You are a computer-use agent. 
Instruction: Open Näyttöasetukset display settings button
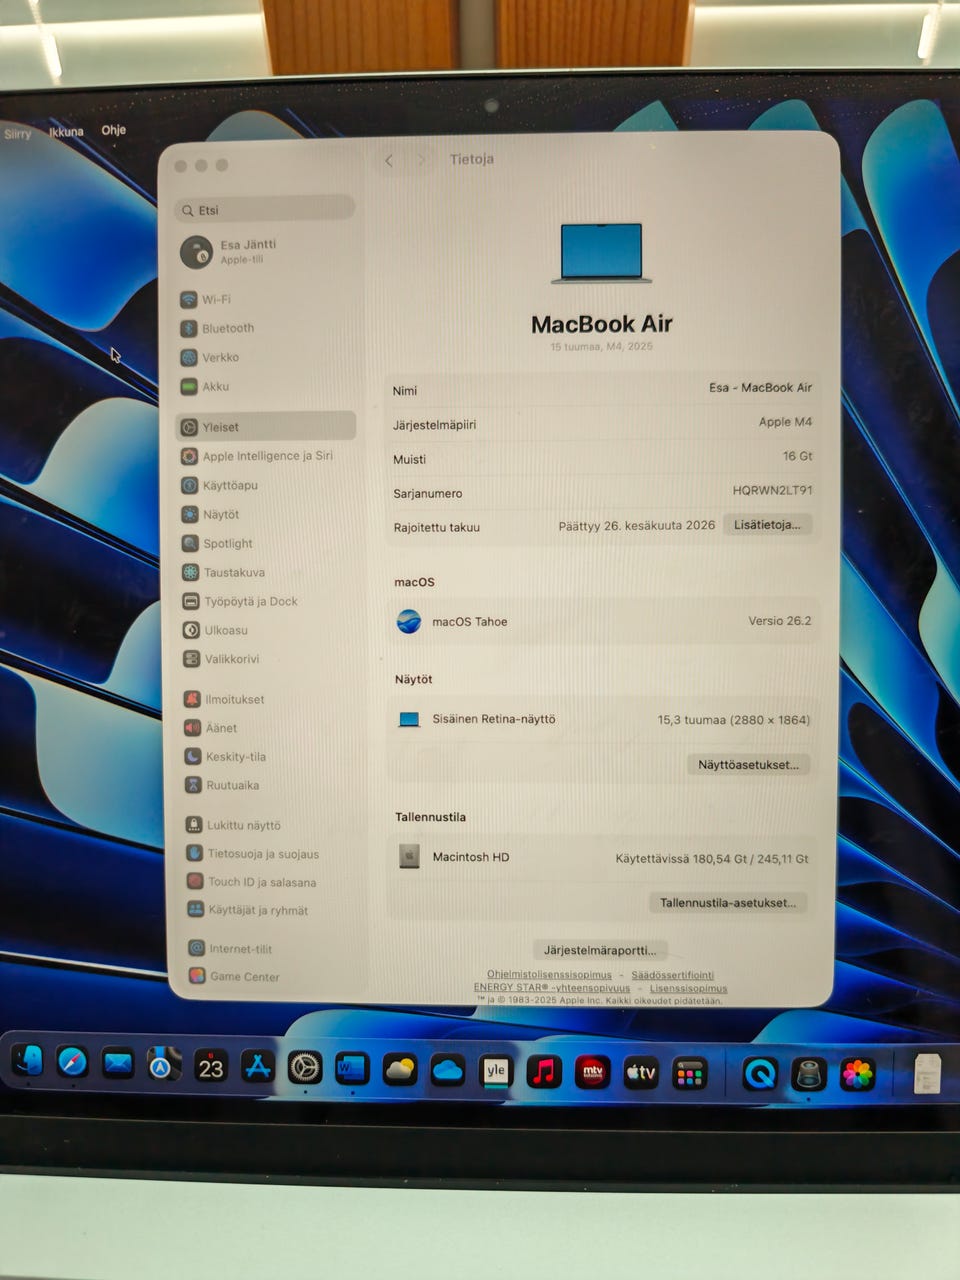click(748, 764)
